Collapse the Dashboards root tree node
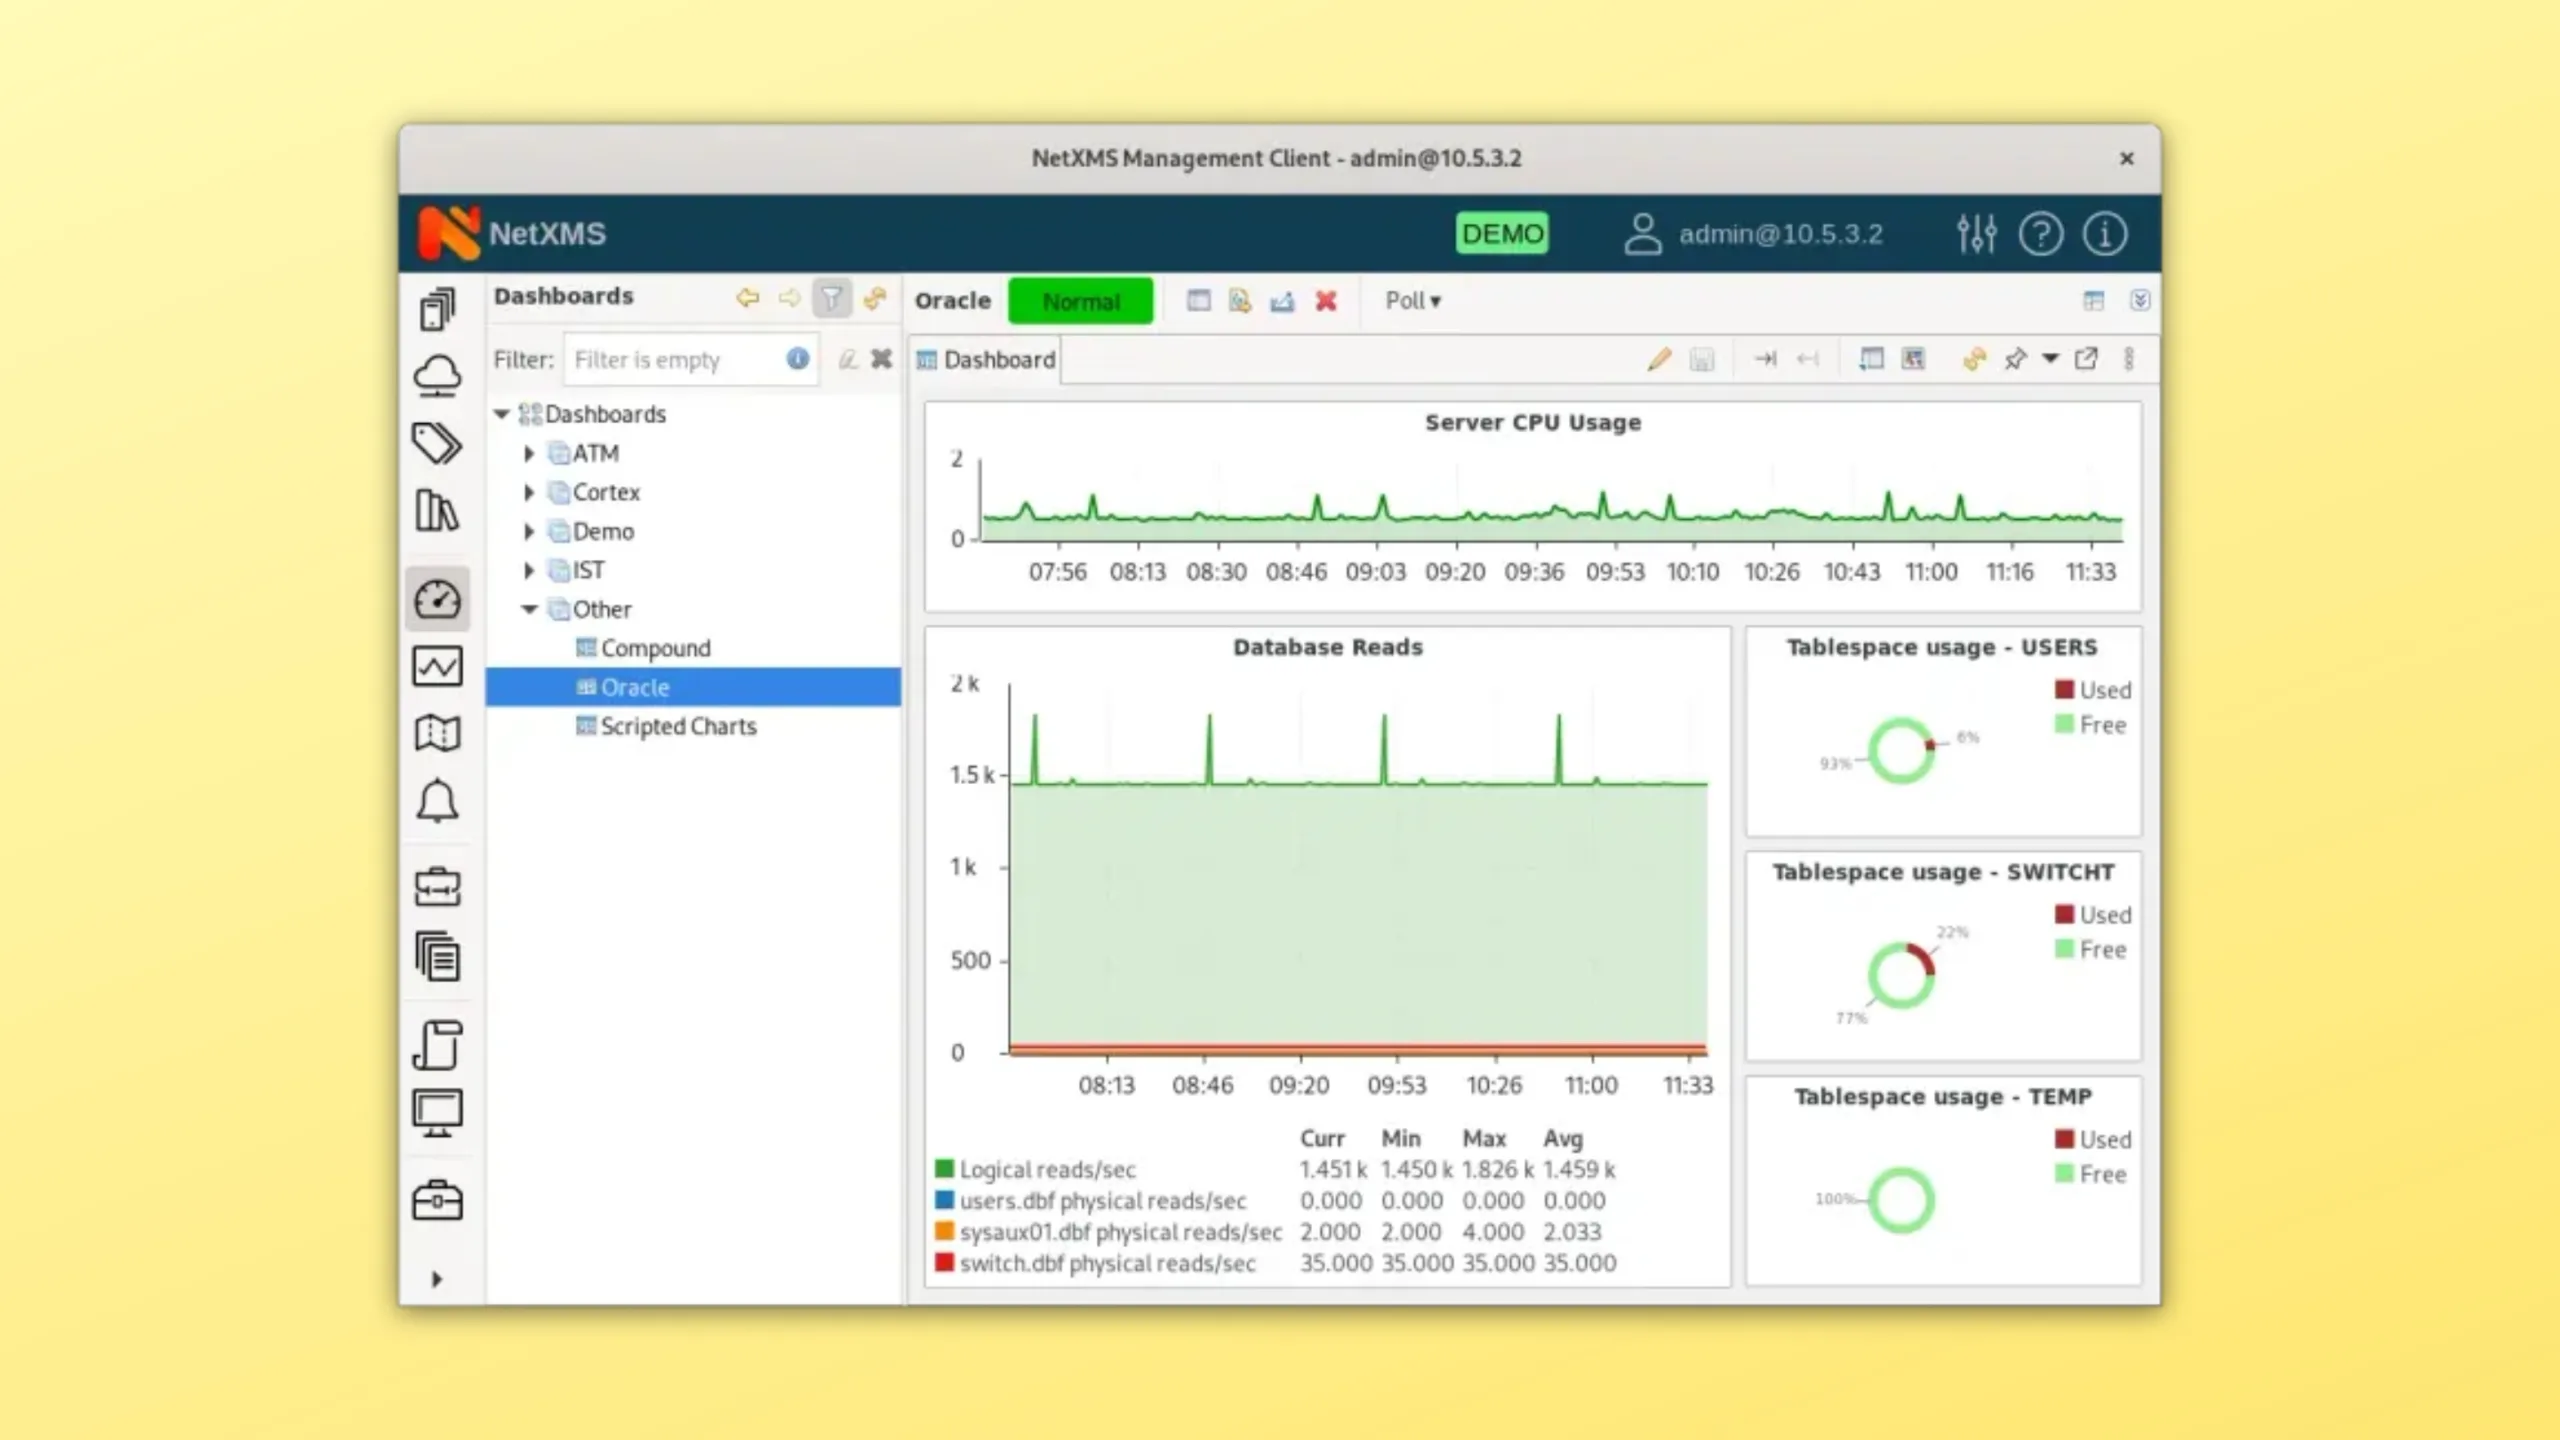 (502, 414)
